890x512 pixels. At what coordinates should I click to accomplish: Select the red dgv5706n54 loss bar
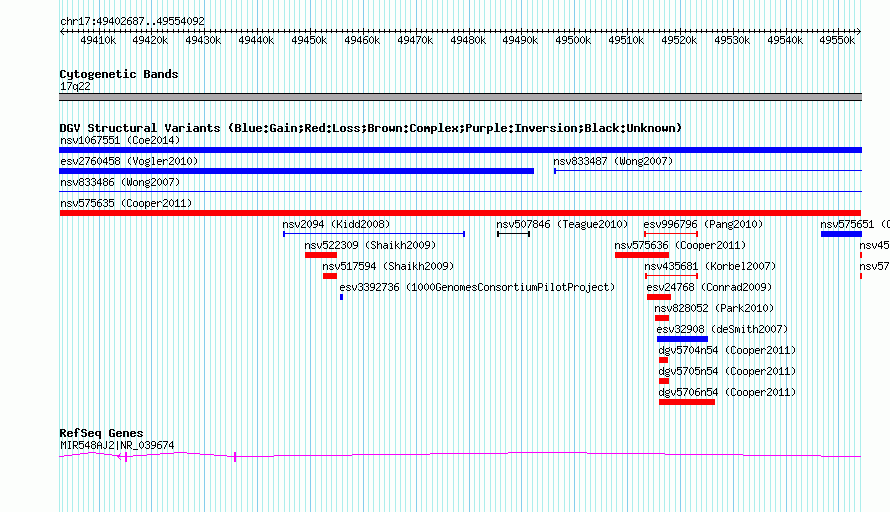pos(687,402)
